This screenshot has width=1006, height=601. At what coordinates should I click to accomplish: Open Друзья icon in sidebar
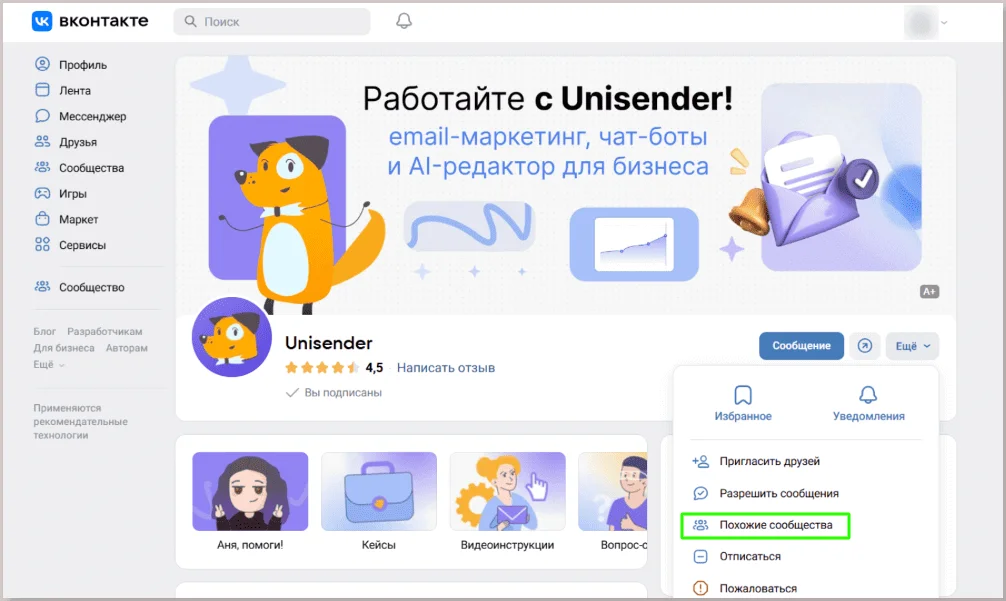[x=42, y=141]
